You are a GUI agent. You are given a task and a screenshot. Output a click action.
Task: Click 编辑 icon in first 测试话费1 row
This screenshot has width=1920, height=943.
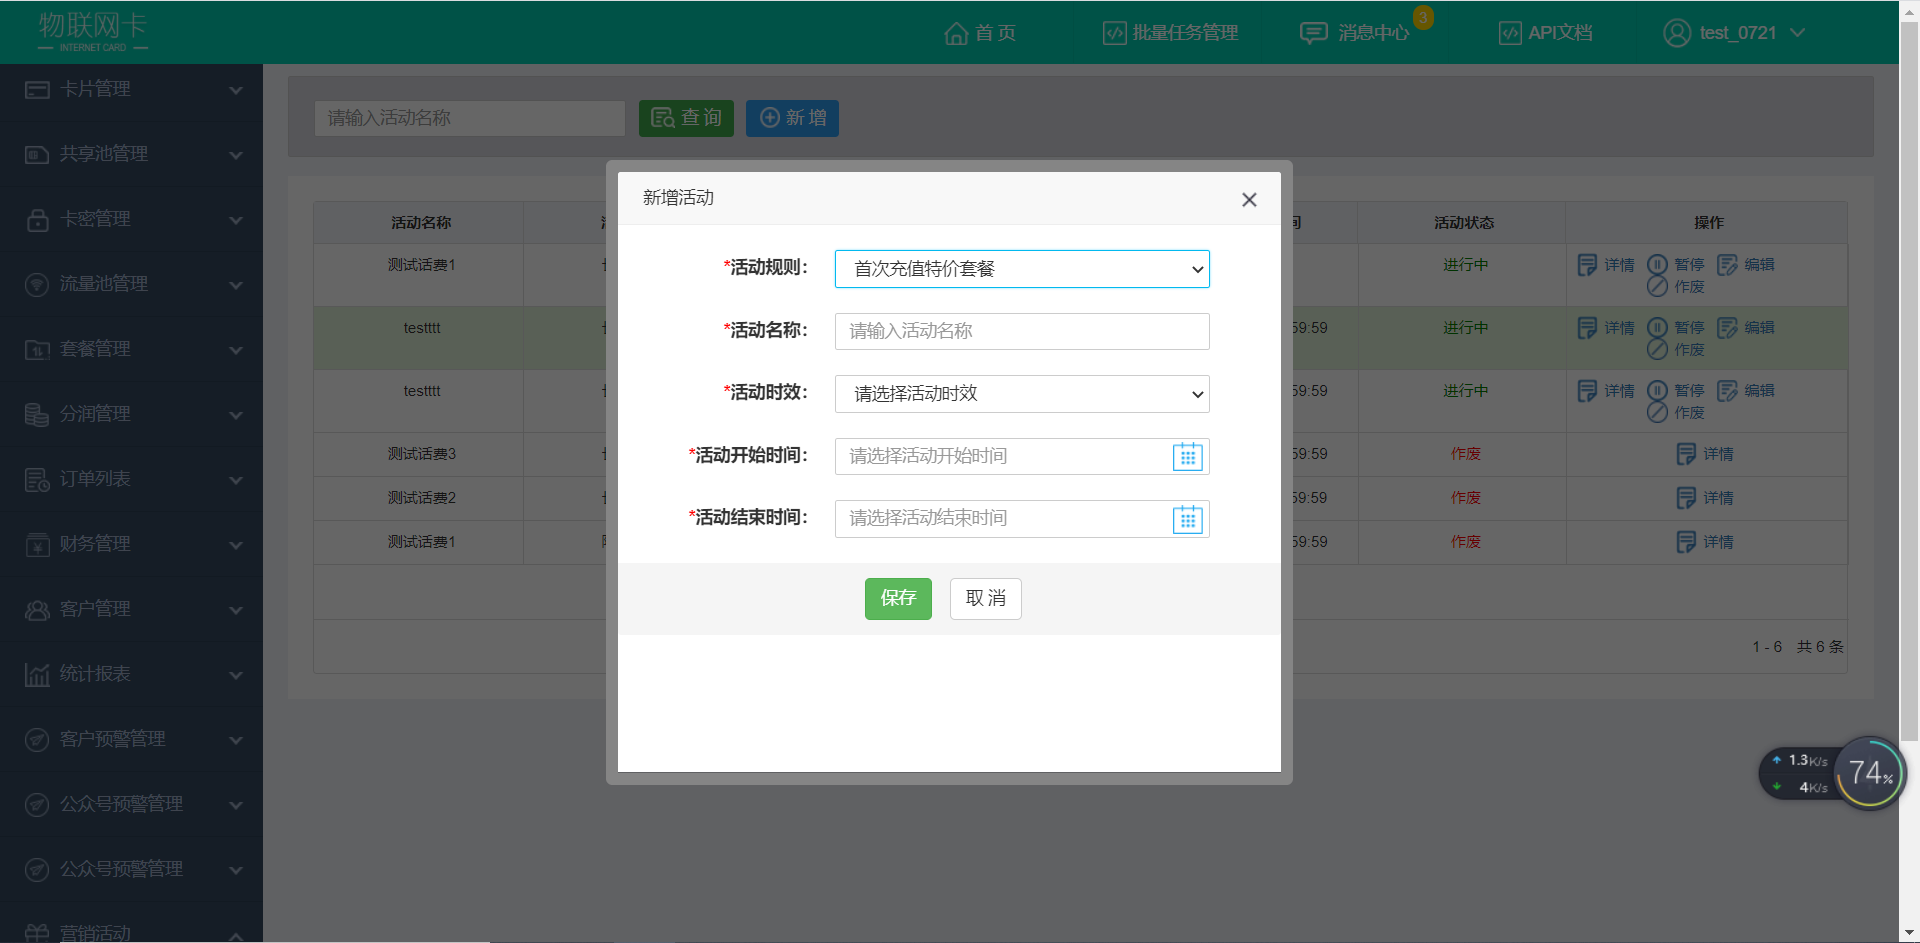point(1727,265)
